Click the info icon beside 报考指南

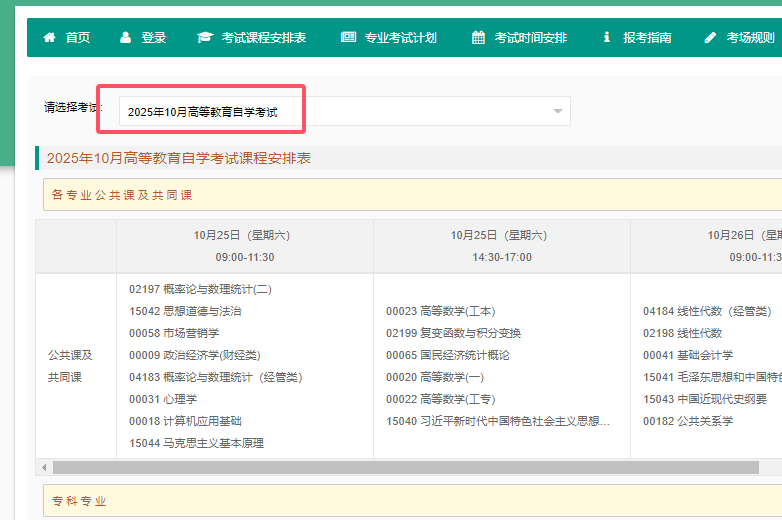pos(606,38)
